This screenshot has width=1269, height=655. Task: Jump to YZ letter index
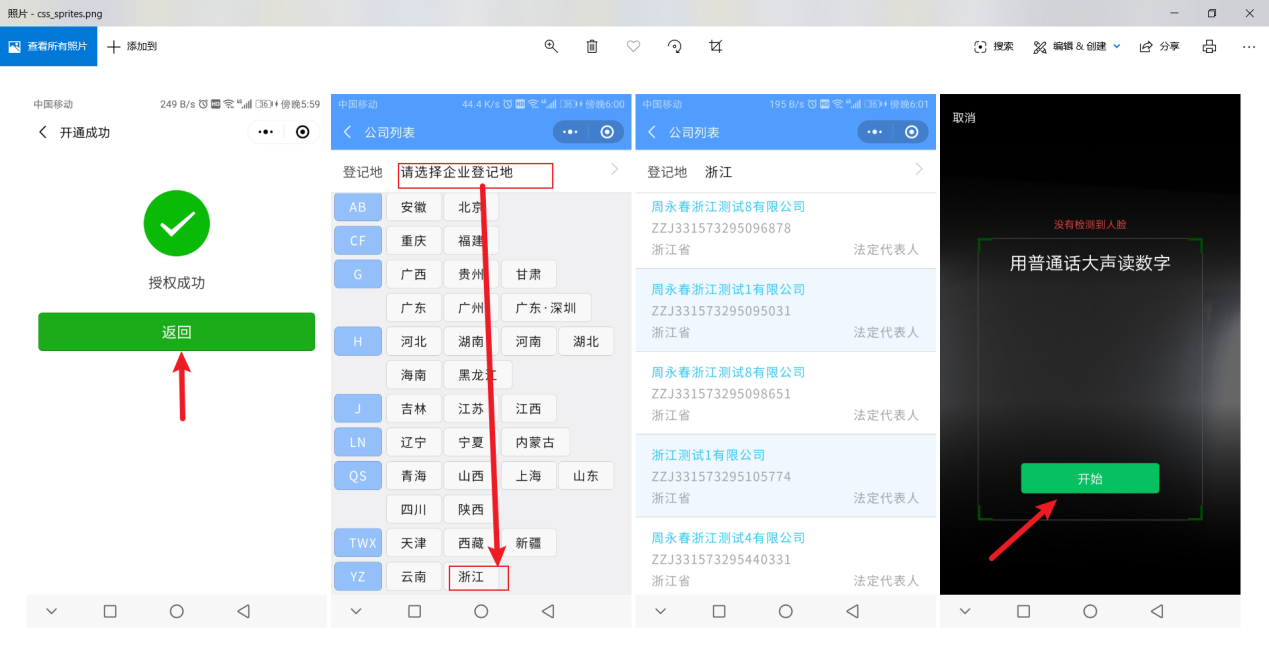pos(358,577)
